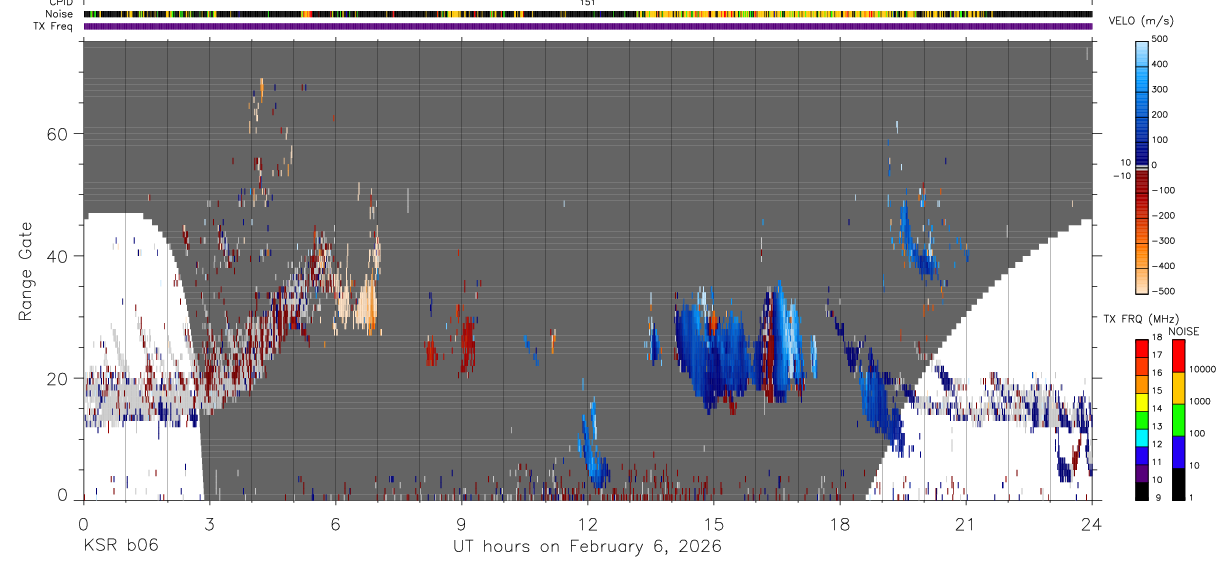Click the UT hours on February 6, 2026 title
Viewport: 1228px width, 567px height.
tap(588, 546)
